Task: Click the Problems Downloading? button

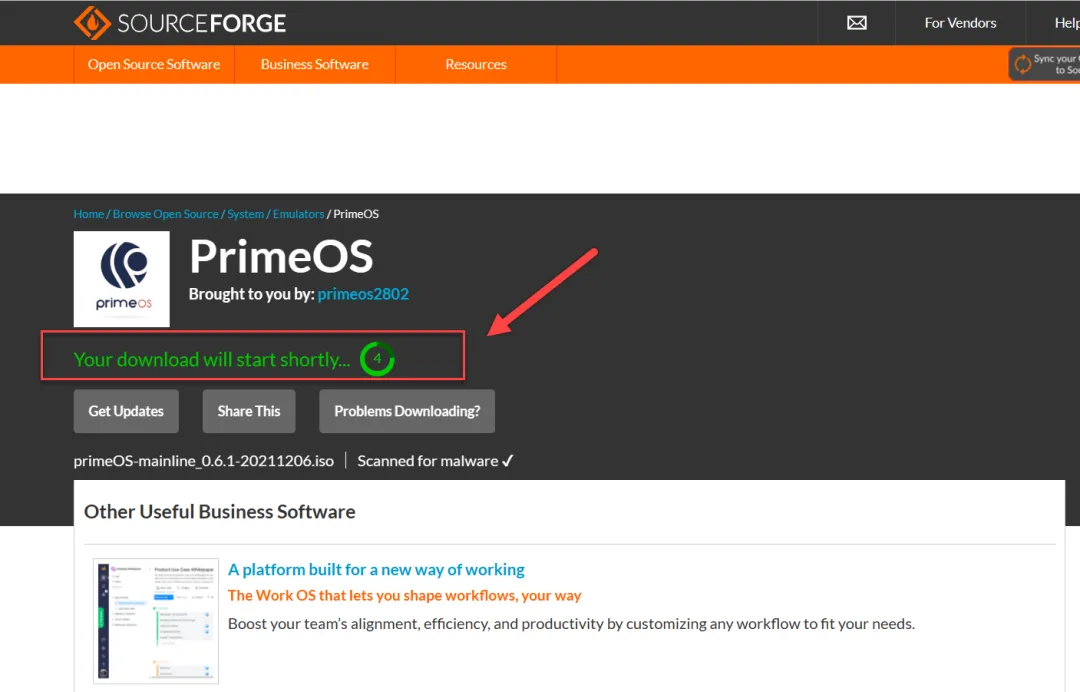Action: pos(406,411)
